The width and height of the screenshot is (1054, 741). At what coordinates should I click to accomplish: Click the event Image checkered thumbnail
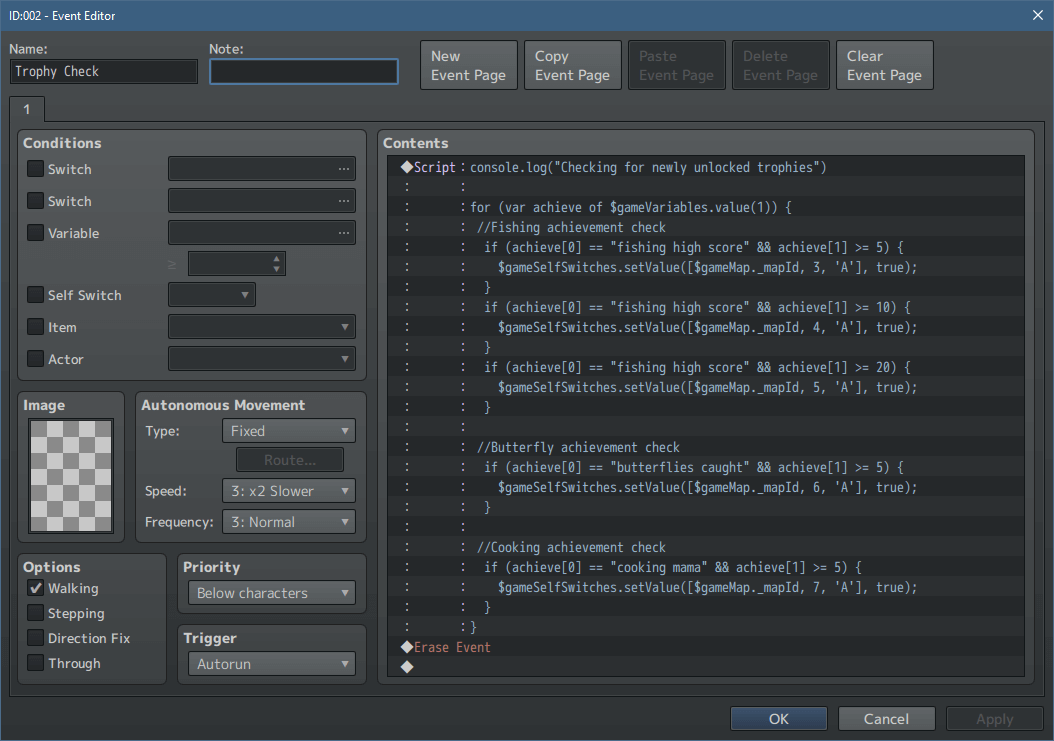71,475
